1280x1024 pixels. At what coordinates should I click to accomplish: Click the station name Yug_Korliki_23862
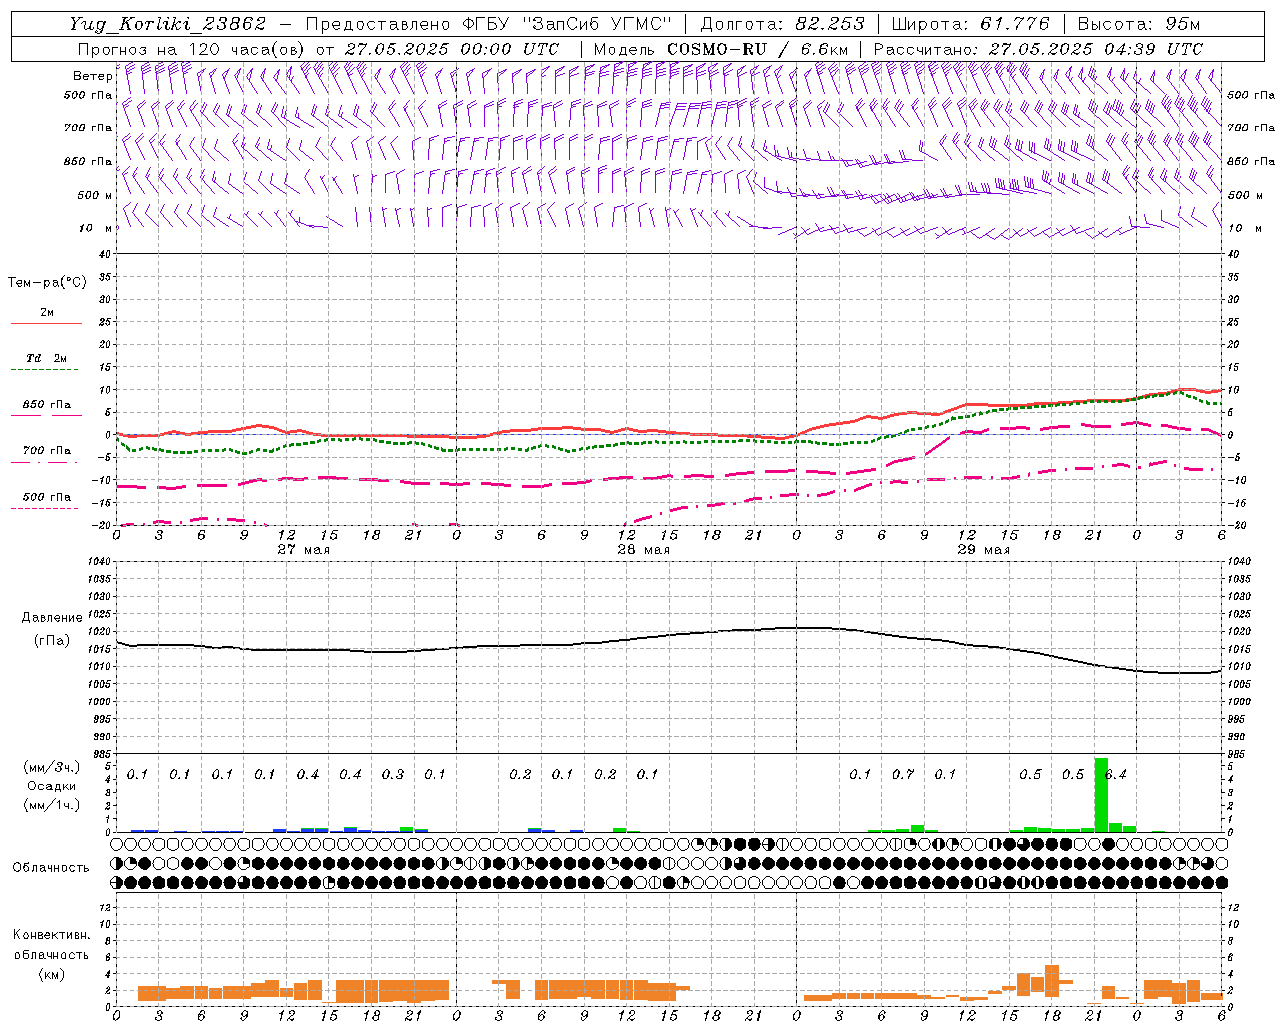point(168,24)
